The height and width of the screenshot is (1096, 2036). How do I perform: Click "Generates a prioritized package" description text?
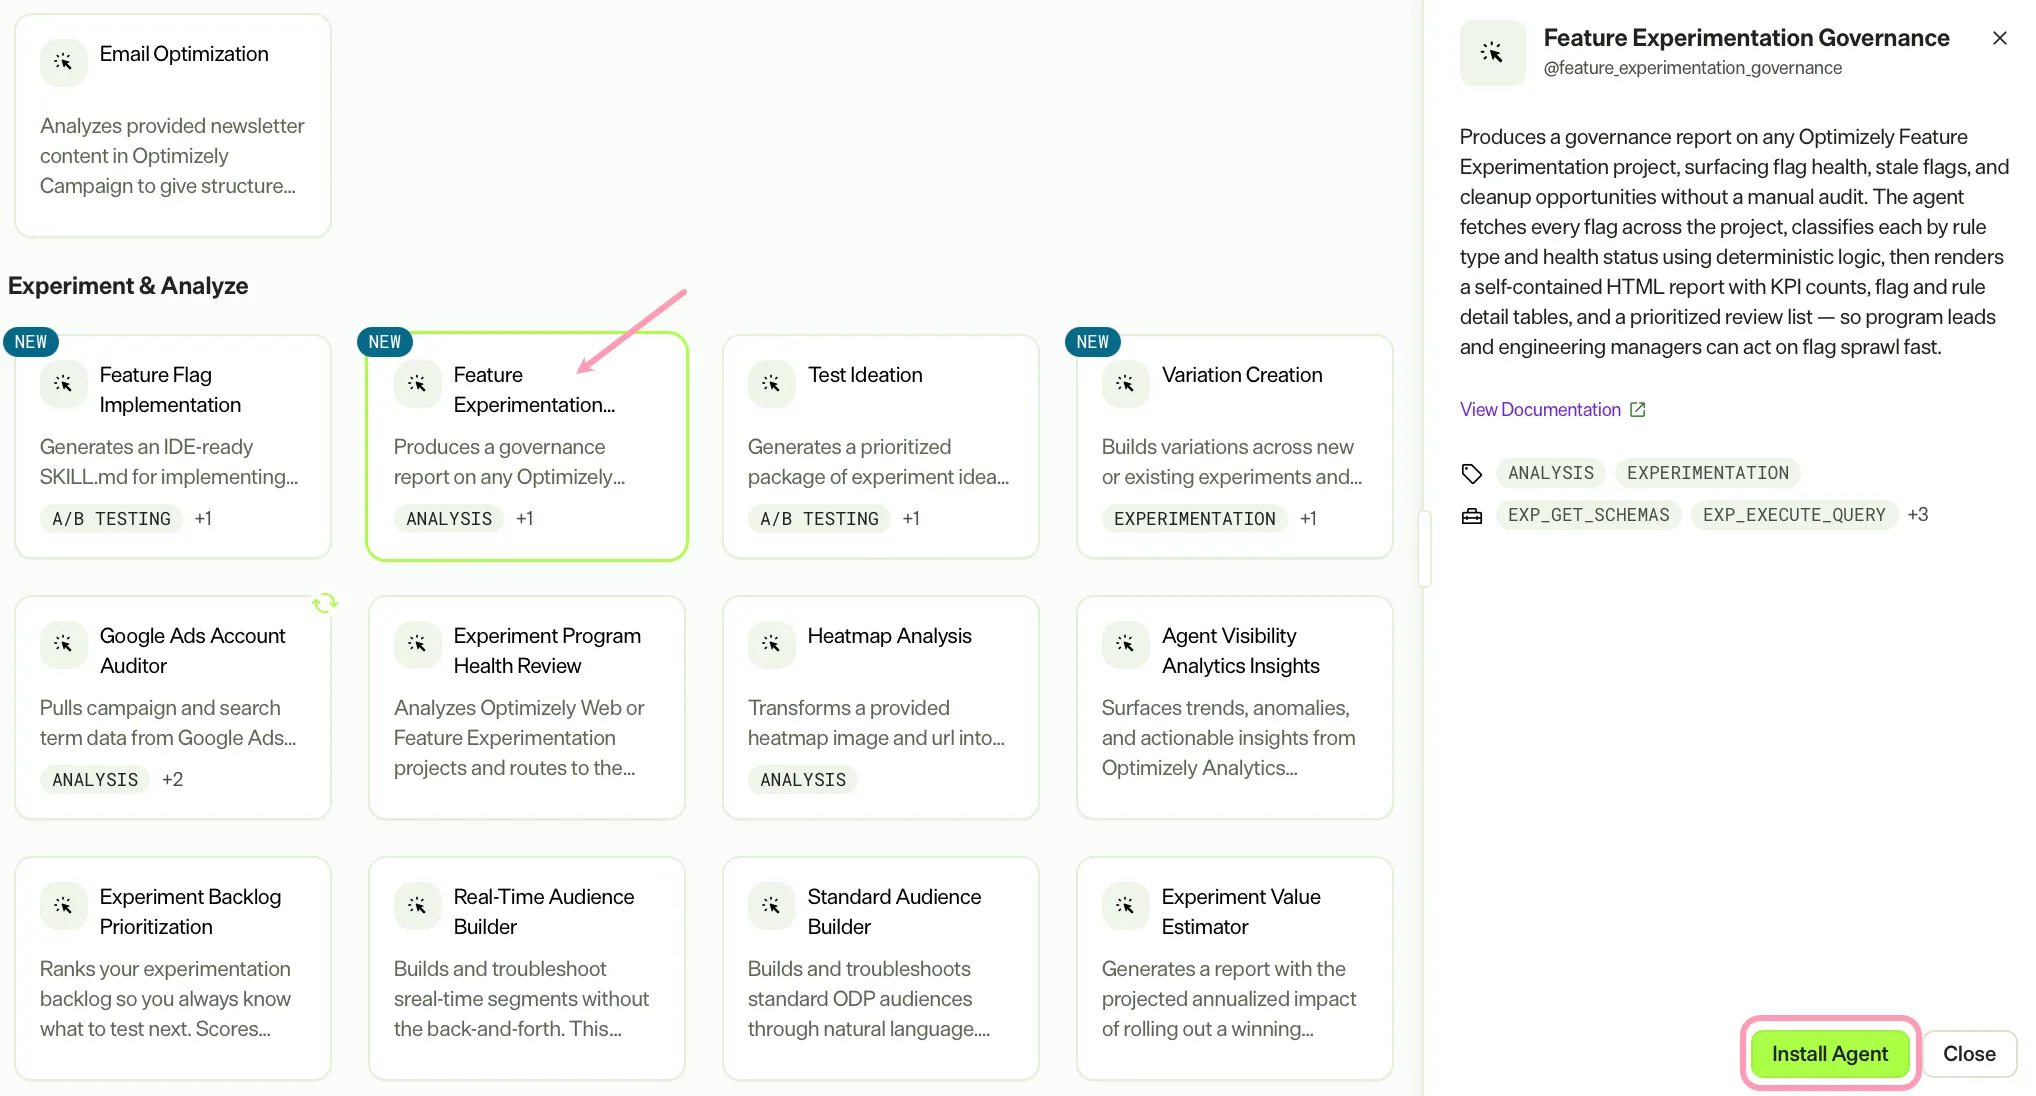tap(878, 462)
